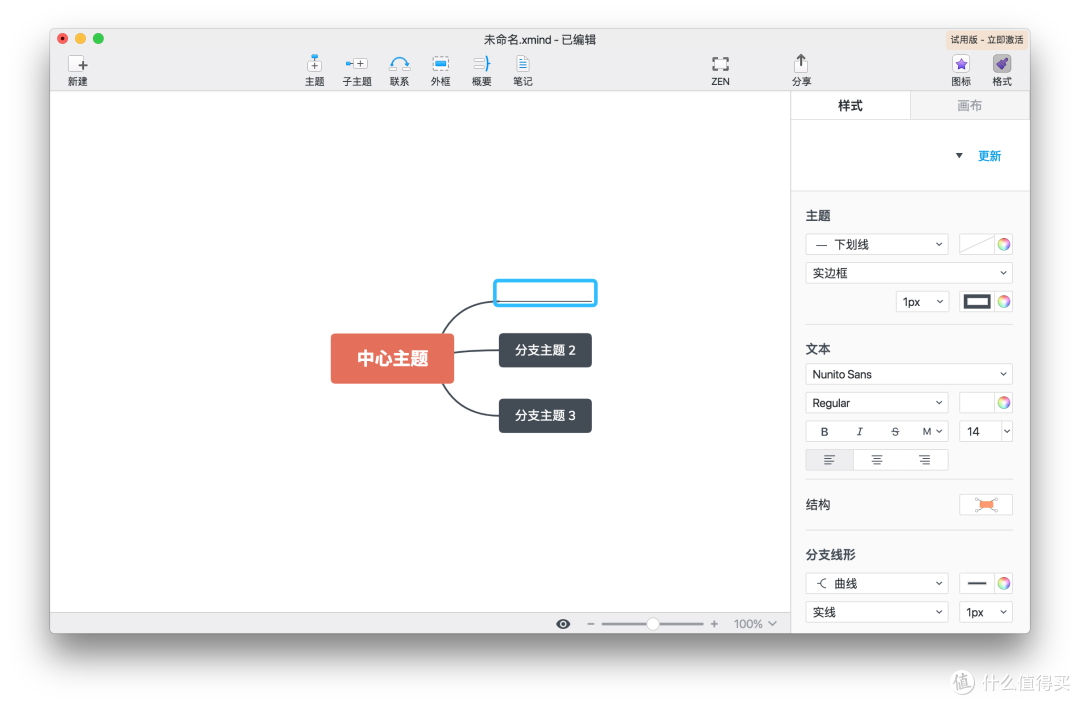Toggle the eye visibility icon in status bar
Image resolution: width=1080 pixels, height=705 pixels.
pyautogui.click(x=563, y=624)
